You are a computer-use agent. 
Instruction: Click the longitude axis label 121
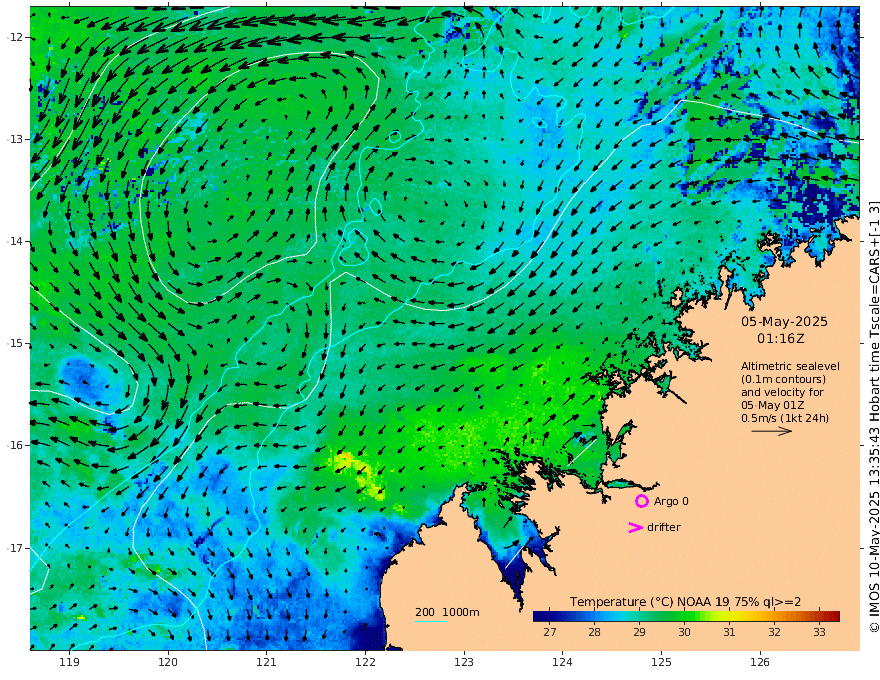[x=267, y=662]
